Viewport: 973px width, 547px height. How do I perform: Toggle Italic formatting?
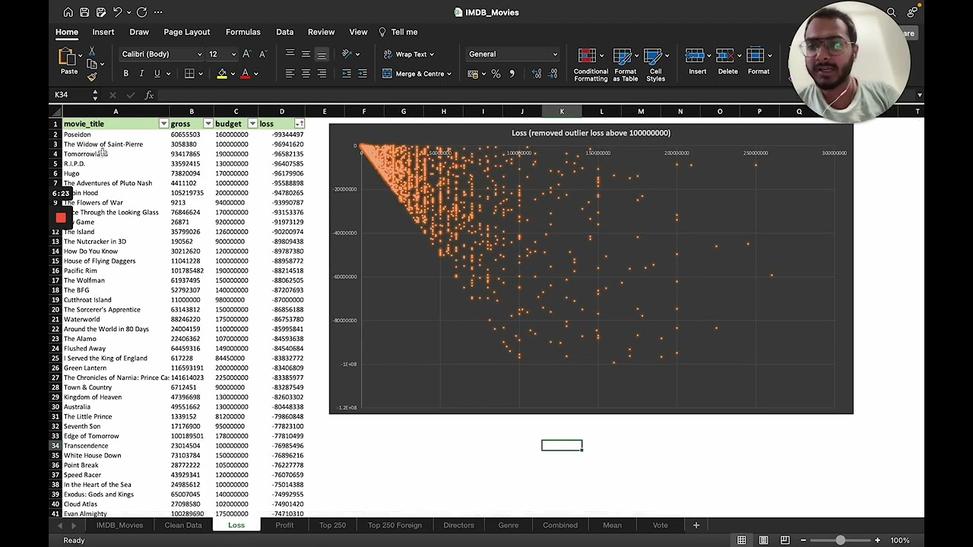click(141, 73)
